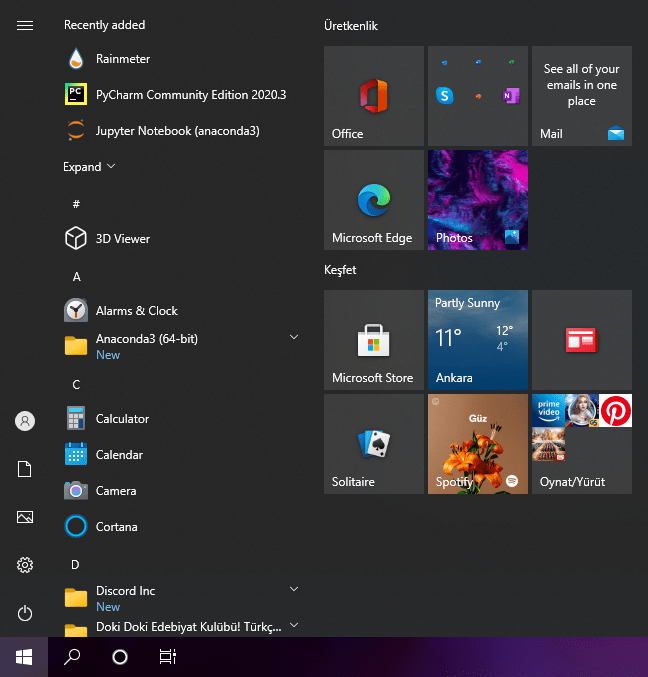Click the letter A section header
The height and width of the screenshot is (677, 648).
[x=76, y=277]
